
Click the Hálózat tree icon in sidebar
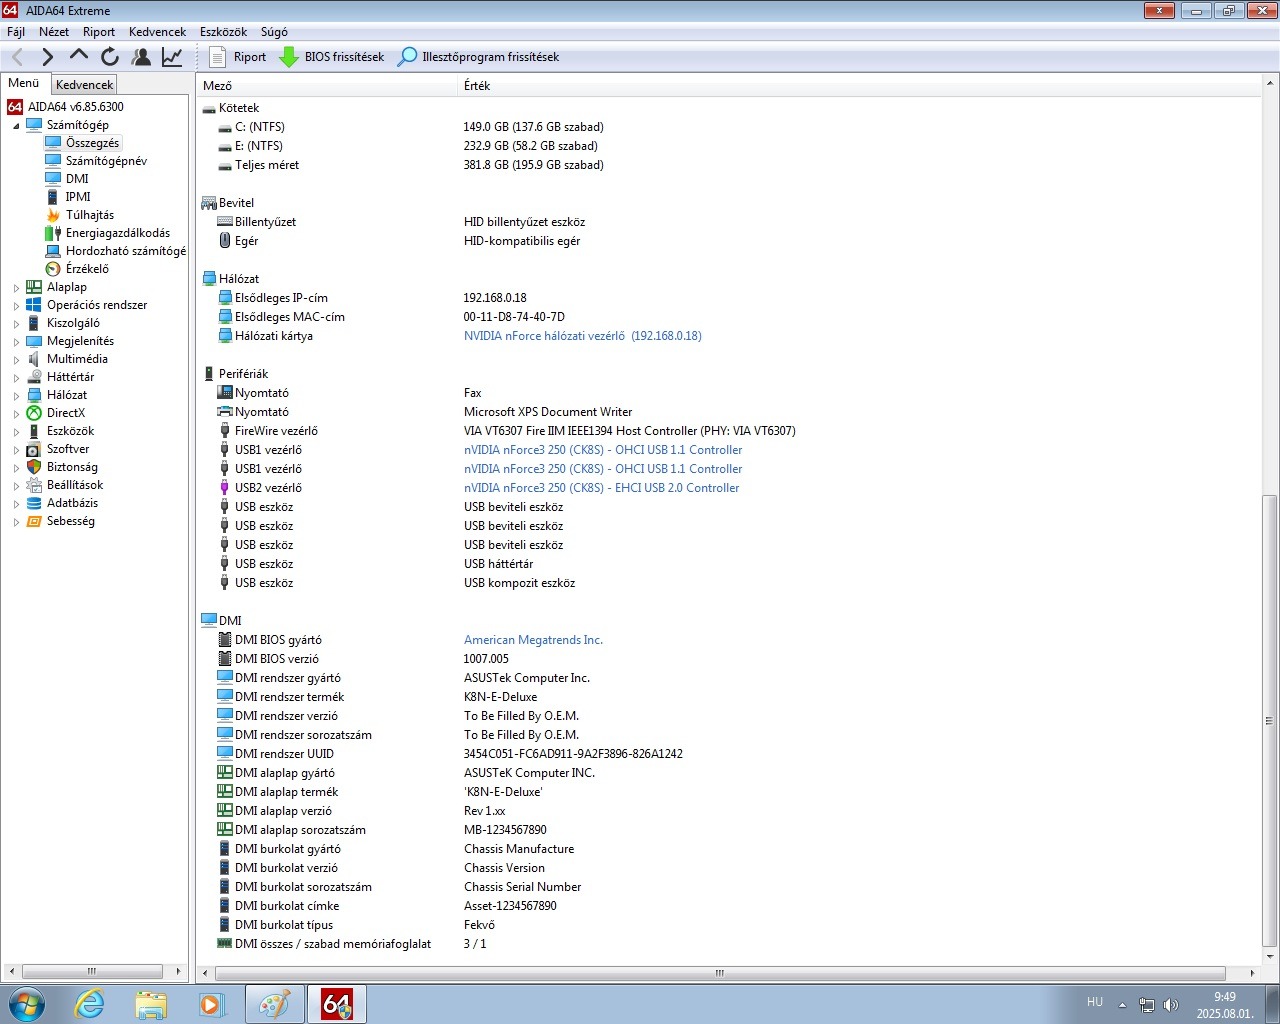[x=34, y=395]
